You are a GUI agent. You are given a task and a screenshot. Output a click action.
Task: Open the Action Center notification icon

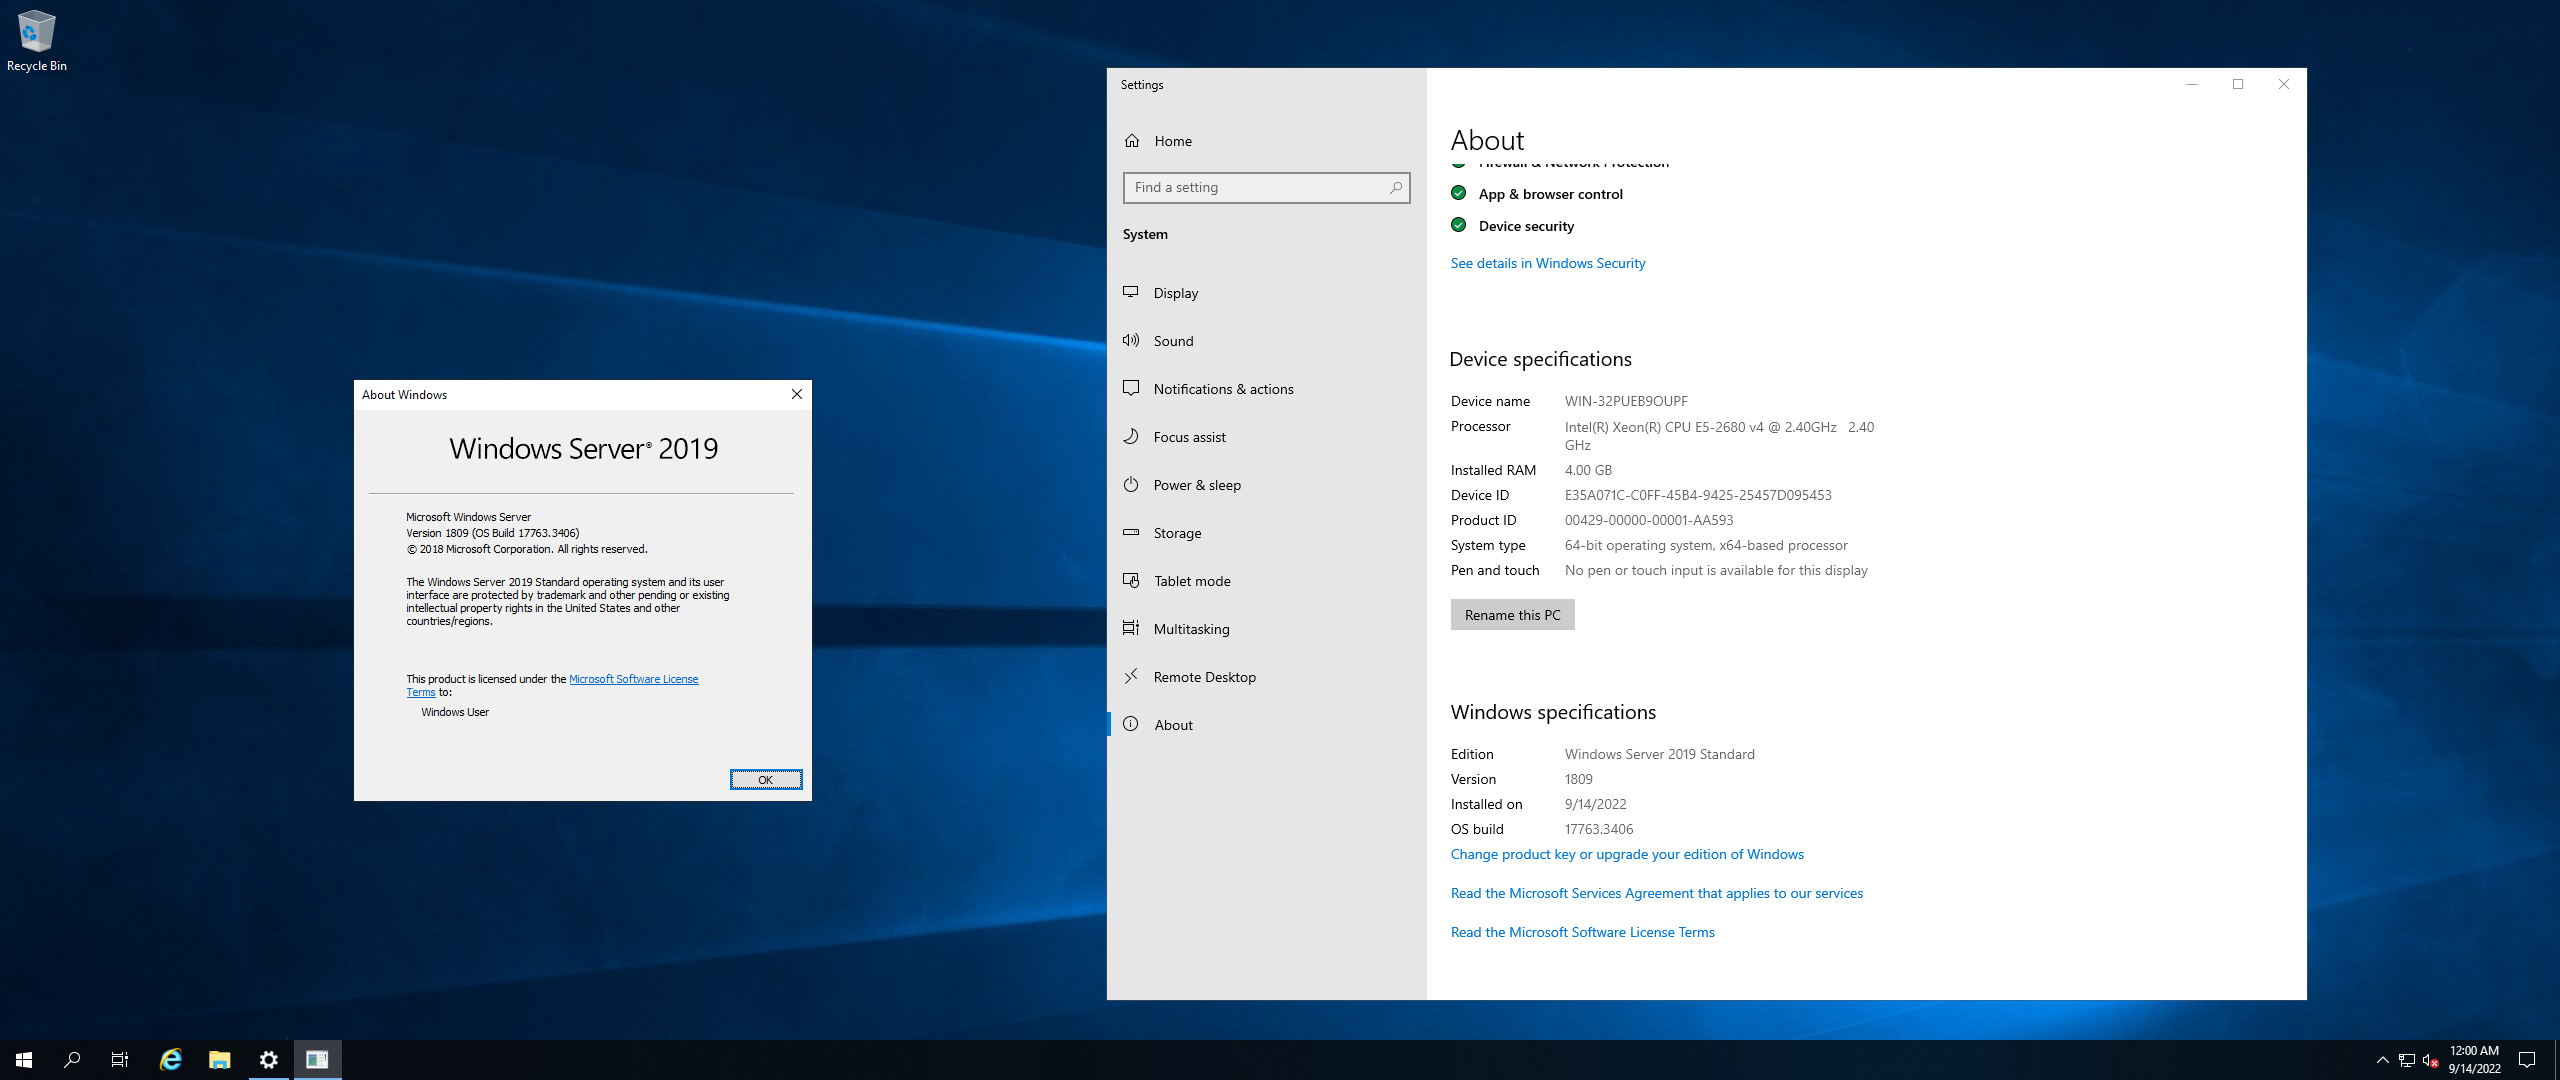pos(2527,1060)
